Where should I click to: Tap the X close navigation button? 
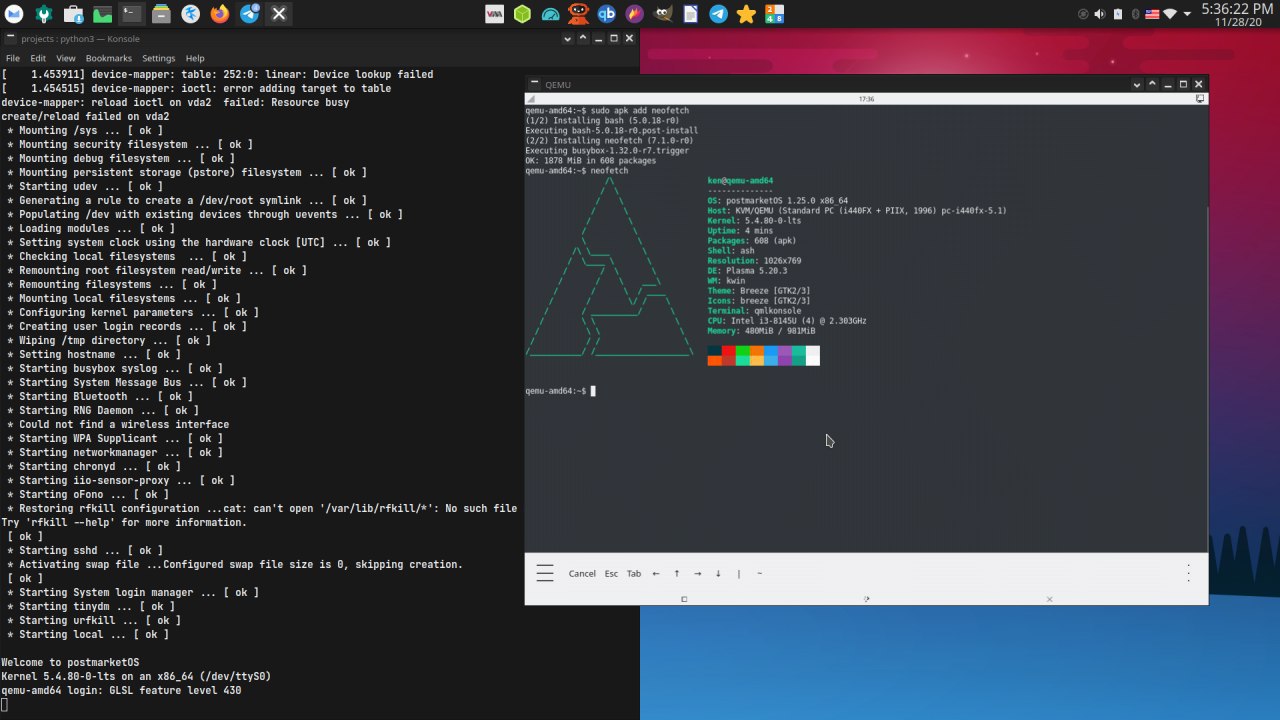(x=1049, y=599)
